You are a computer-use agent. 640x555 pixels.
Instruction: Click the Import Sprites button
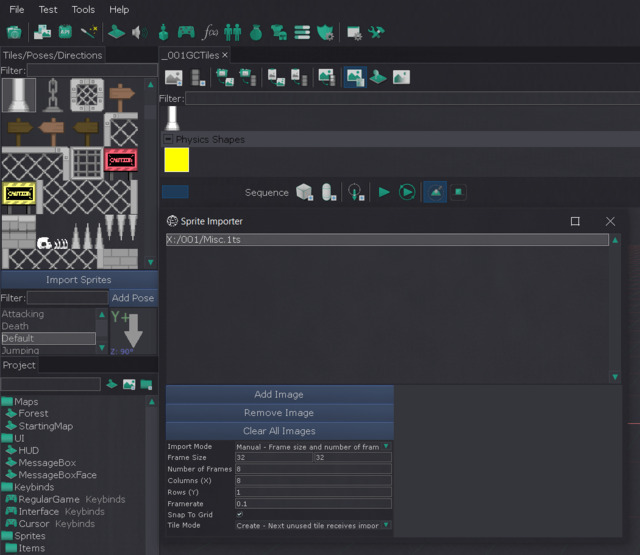click(79, 280)
